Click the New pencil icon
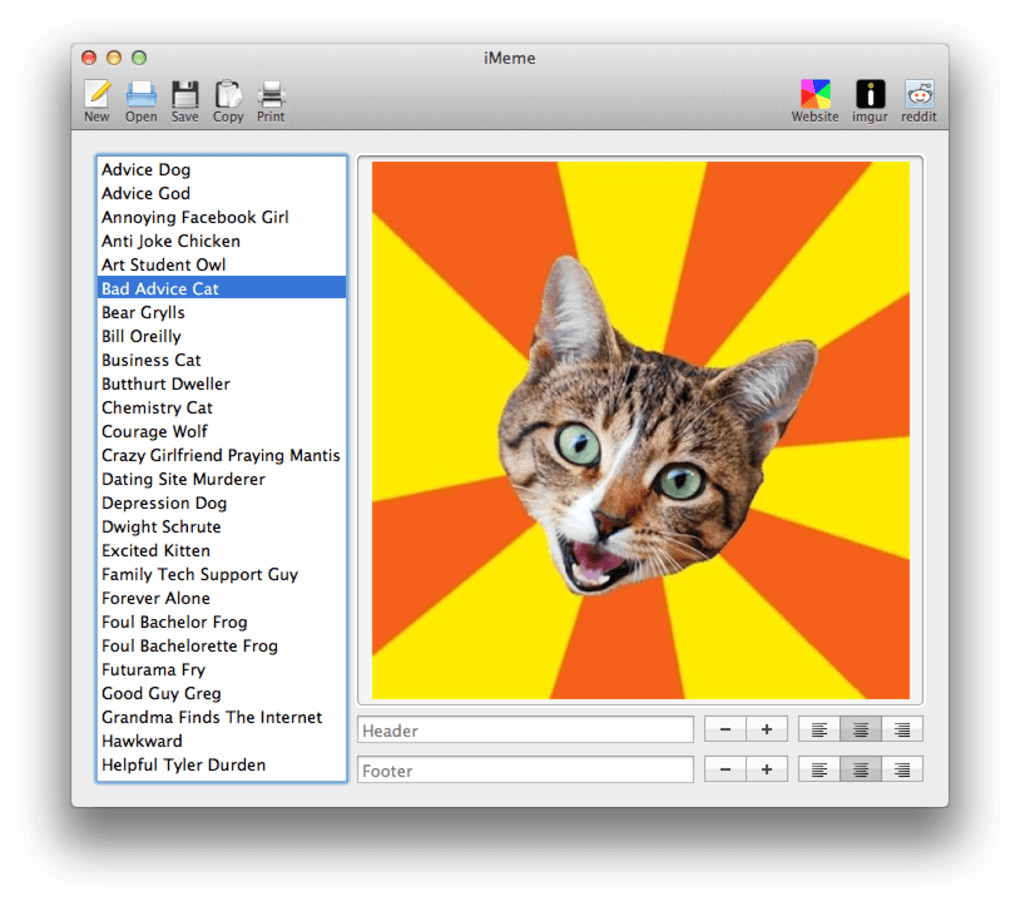The height and width of the screenshot is (906, 1020). (x=97, y=95)
